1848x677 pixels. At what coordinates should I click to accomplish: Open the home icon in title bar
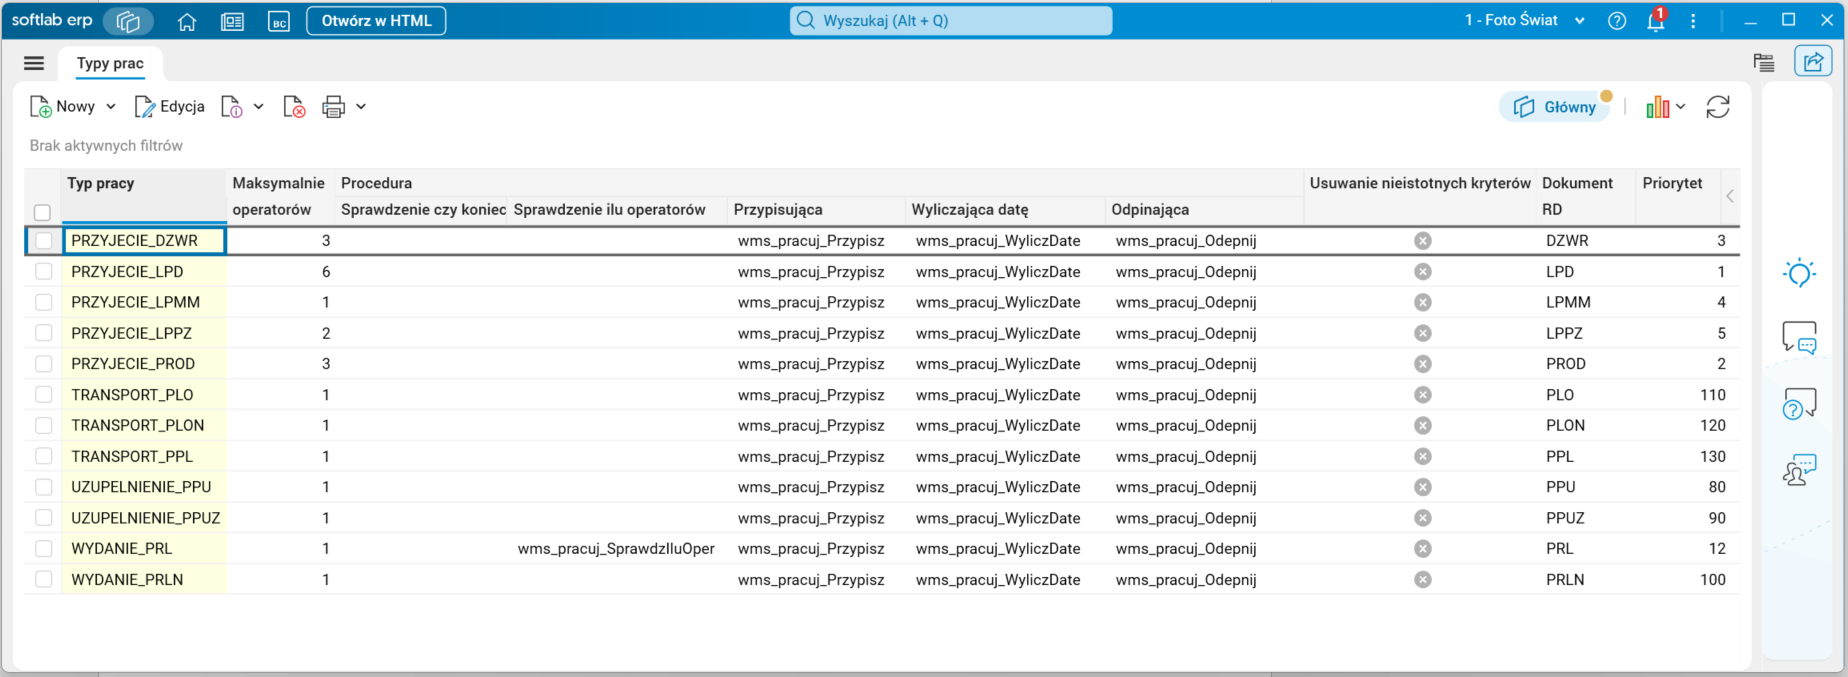187,21
